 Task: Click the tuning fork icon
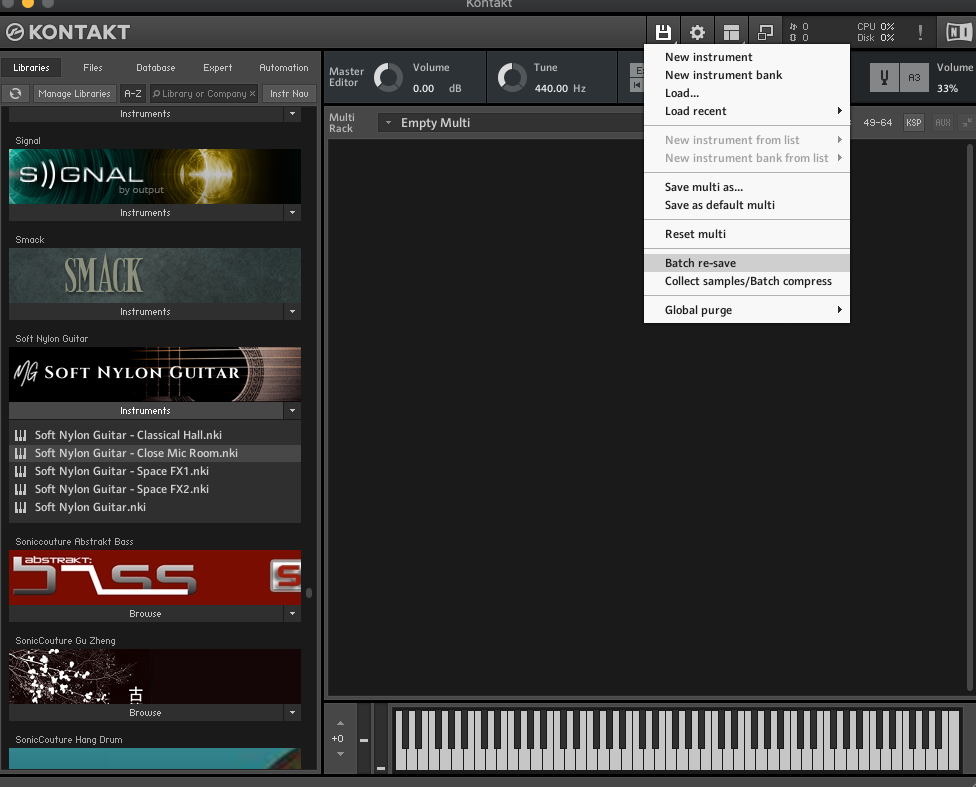(884, 78)
